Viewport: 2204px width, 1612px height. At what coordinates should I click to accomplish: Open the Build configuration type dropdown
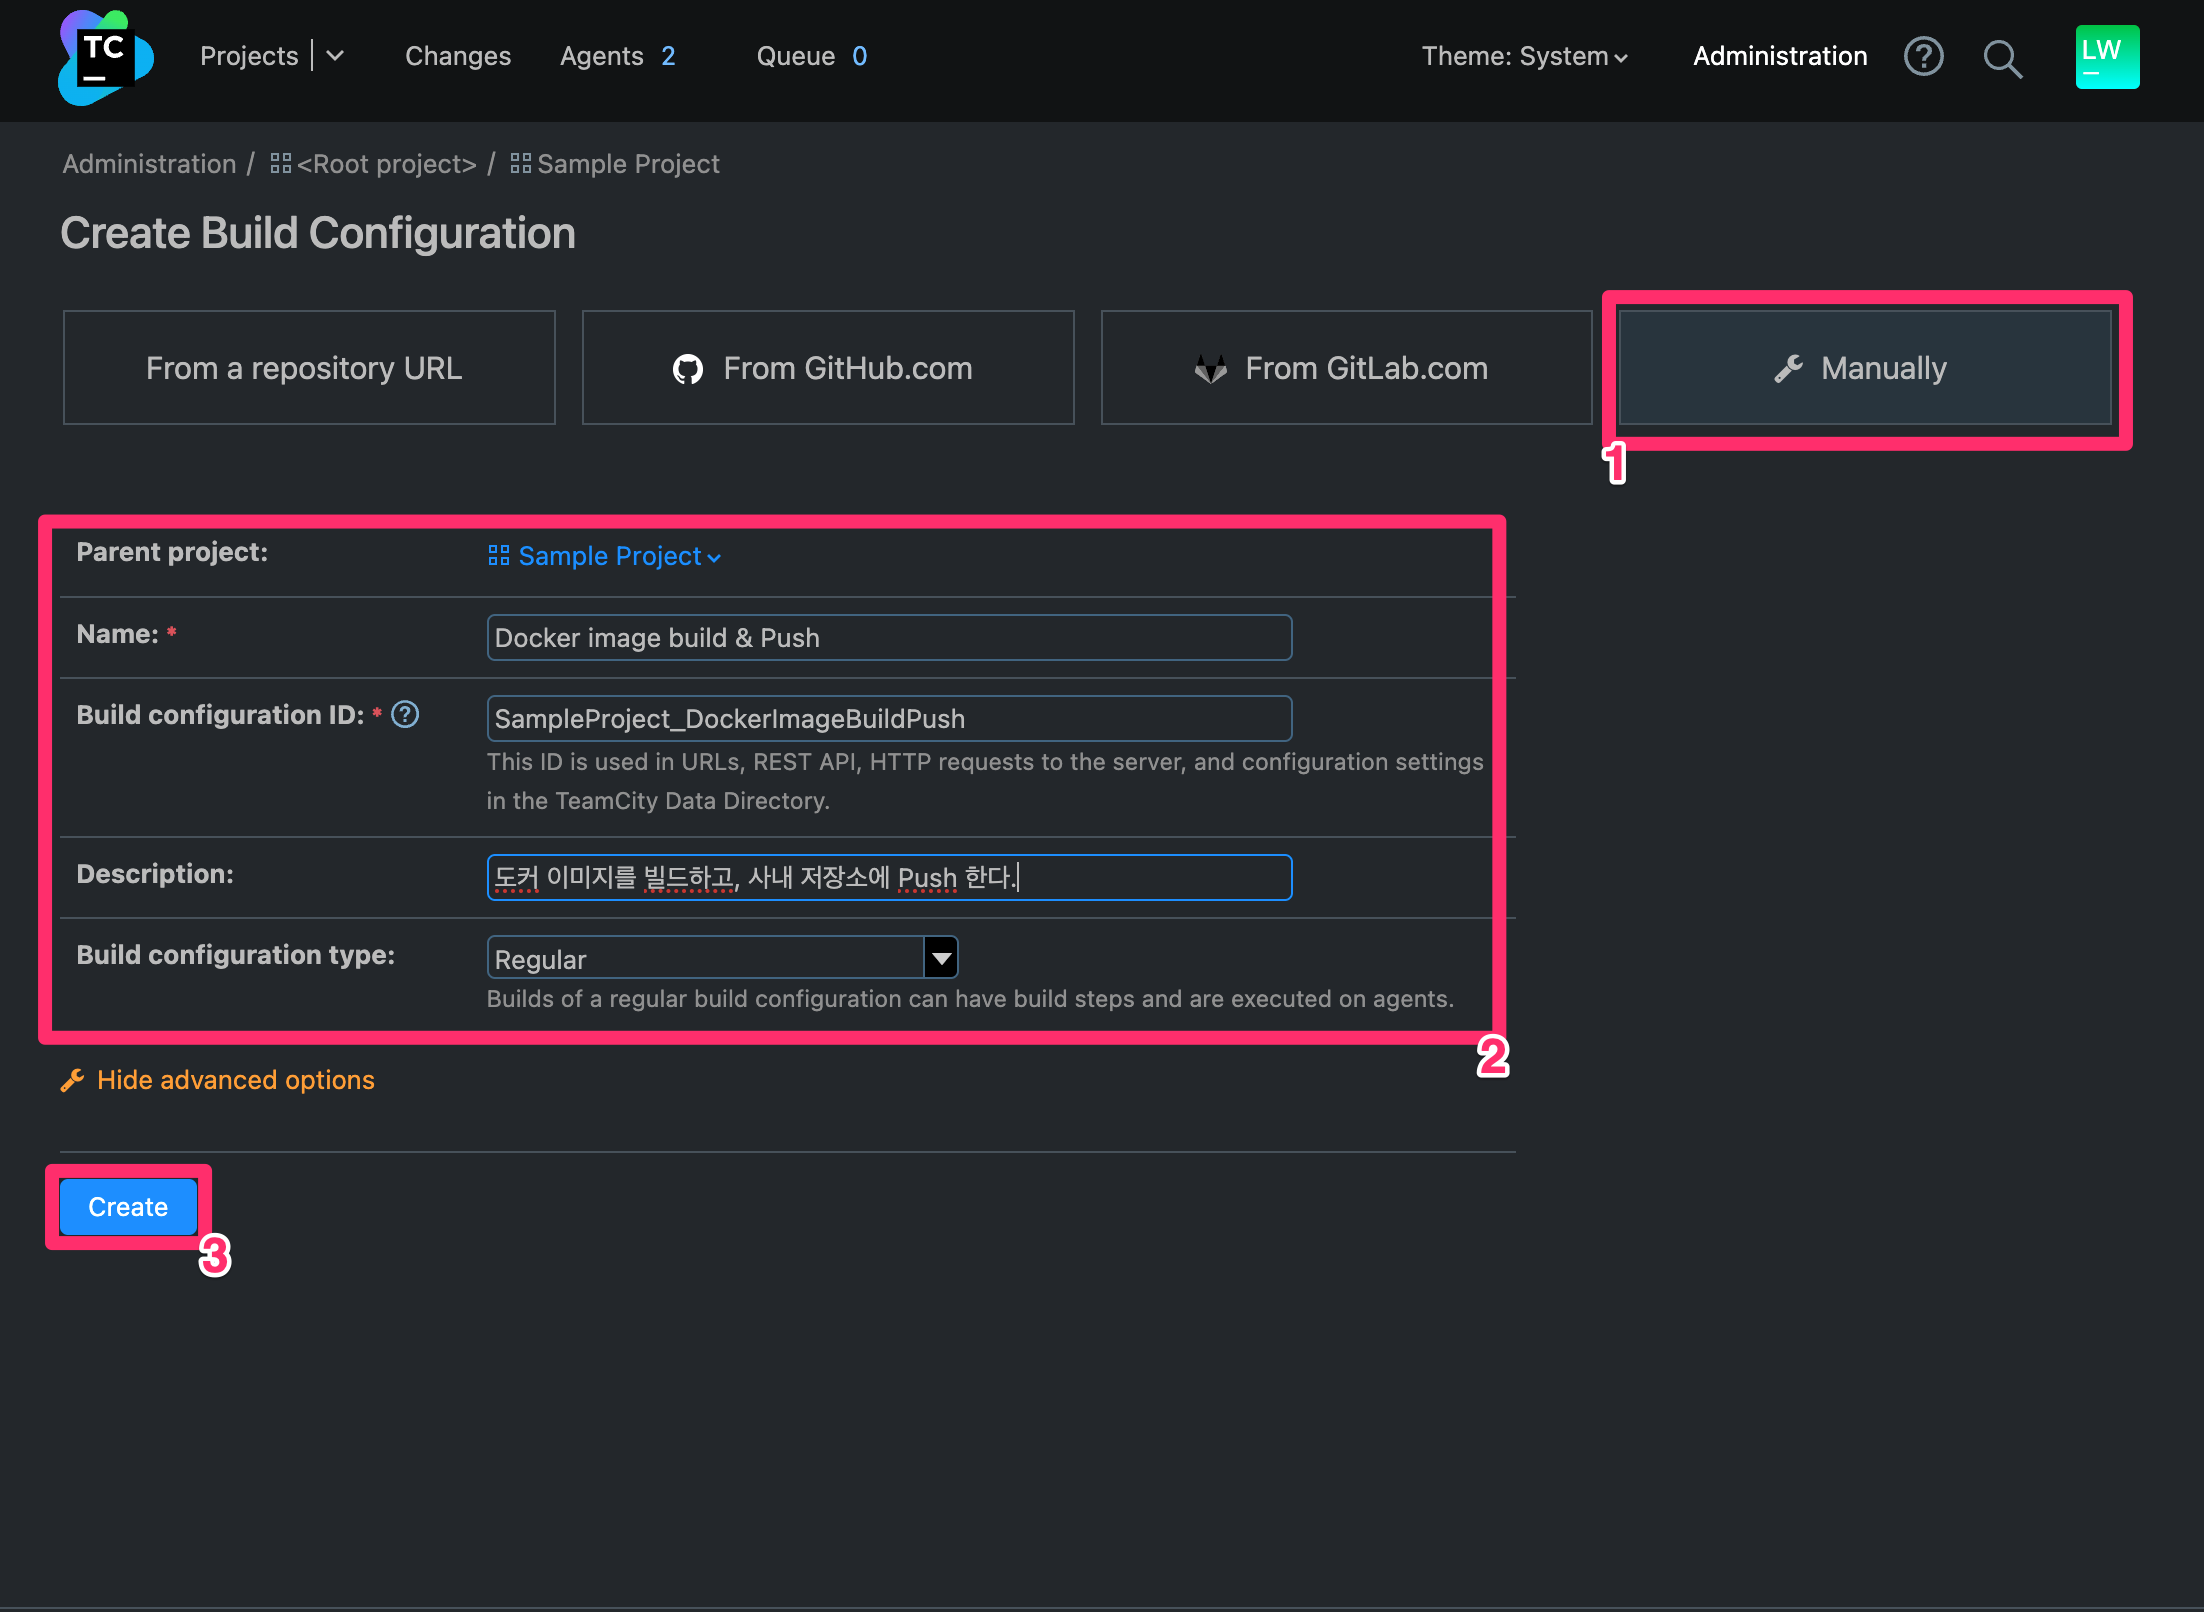[x=939, y=957]
